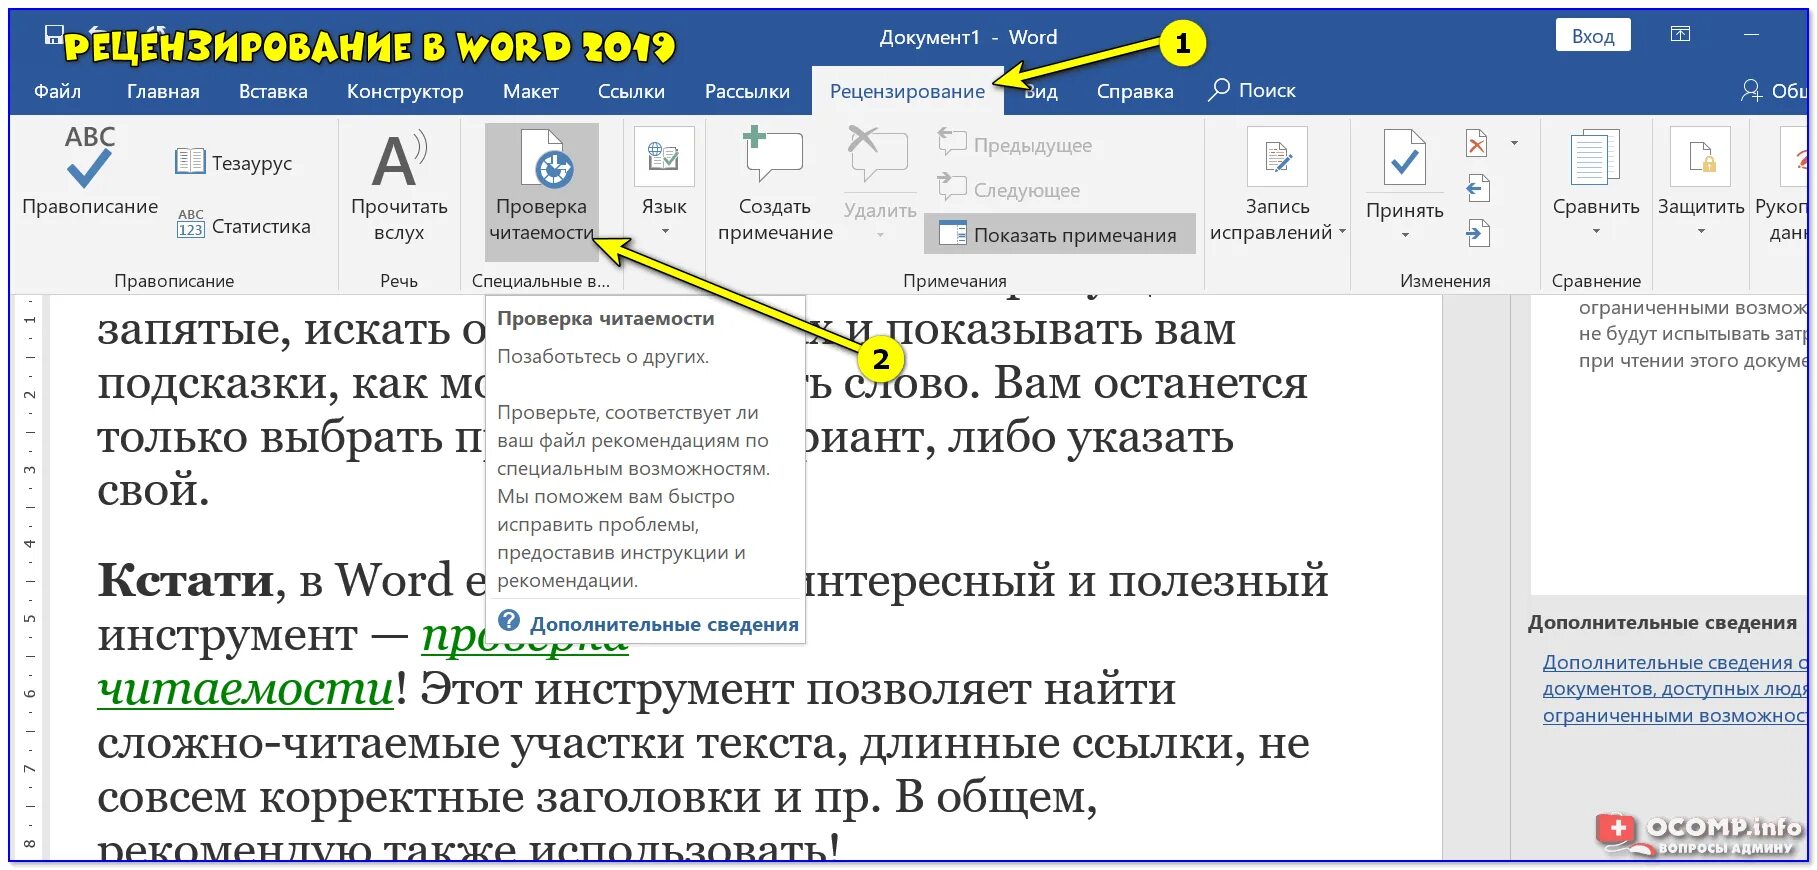Viewport: 1817px width, 870px height.
Task: Start Прочитать вслух read aloud
Action: (399, 186)
